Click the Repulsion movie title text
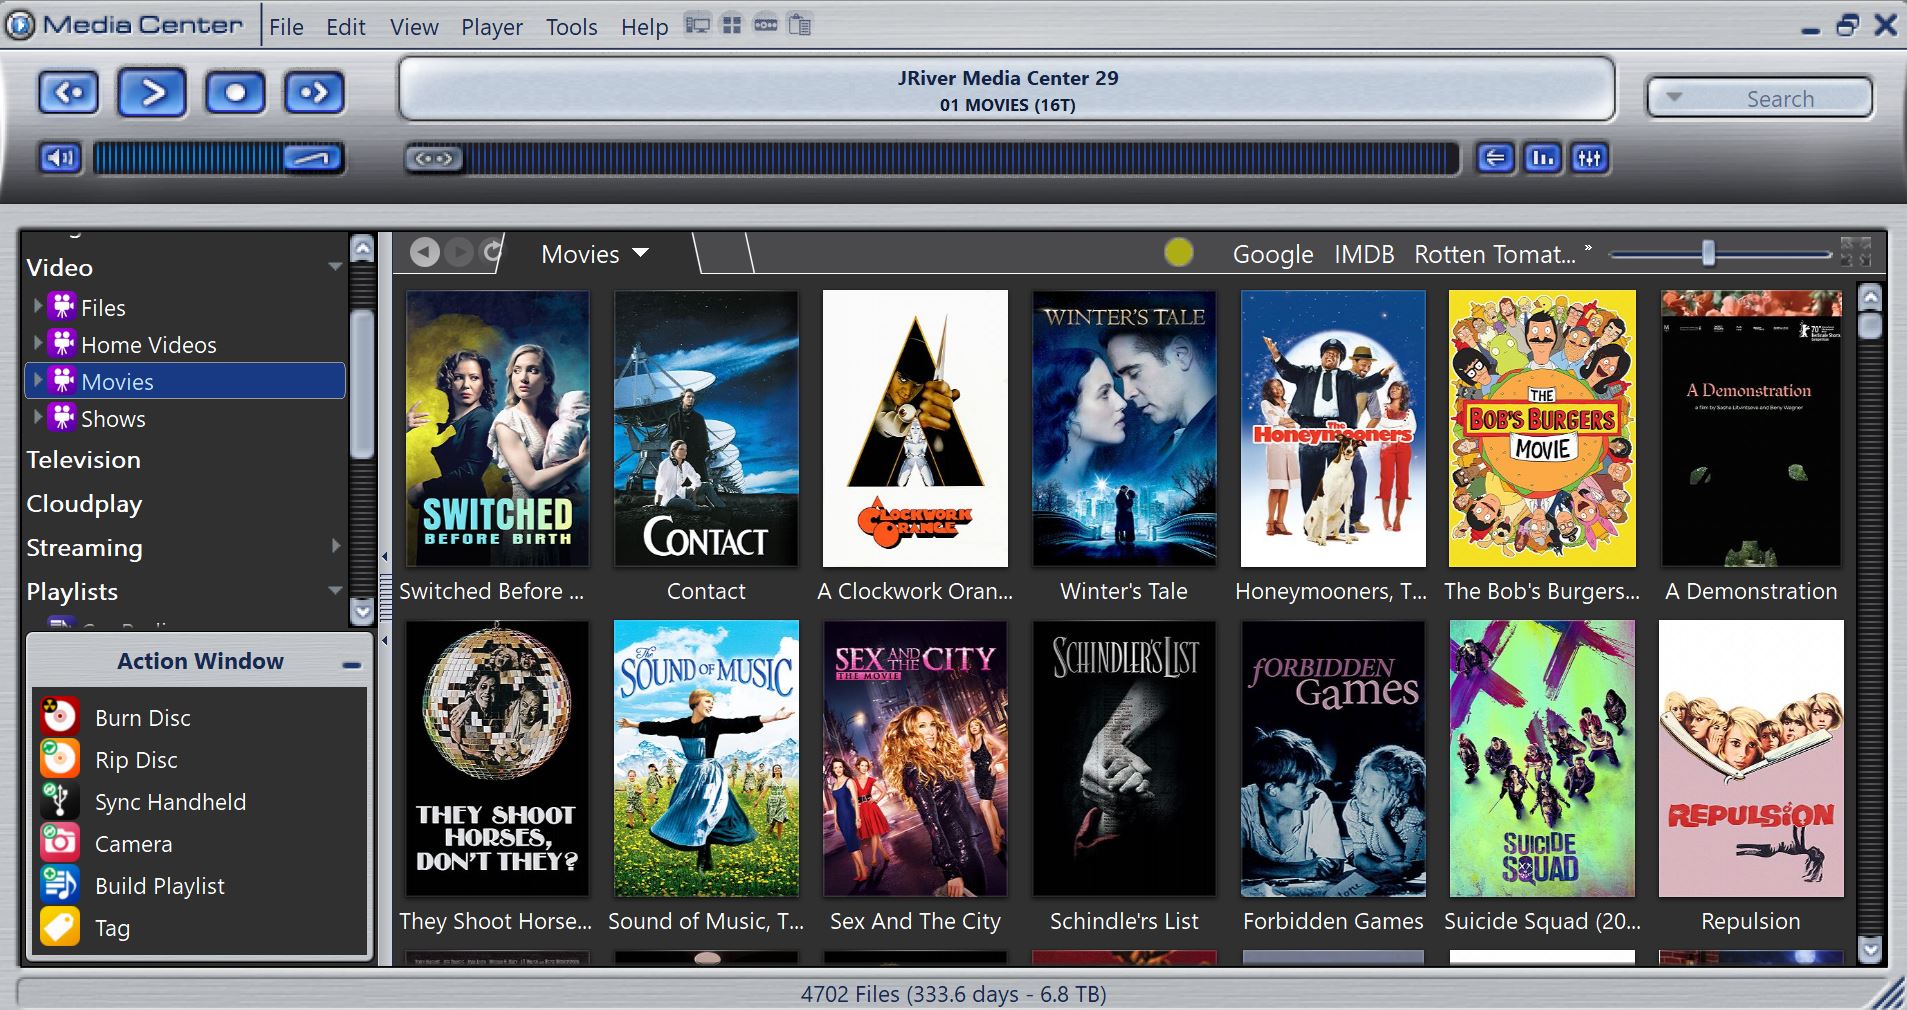 tap(1750, 922)
